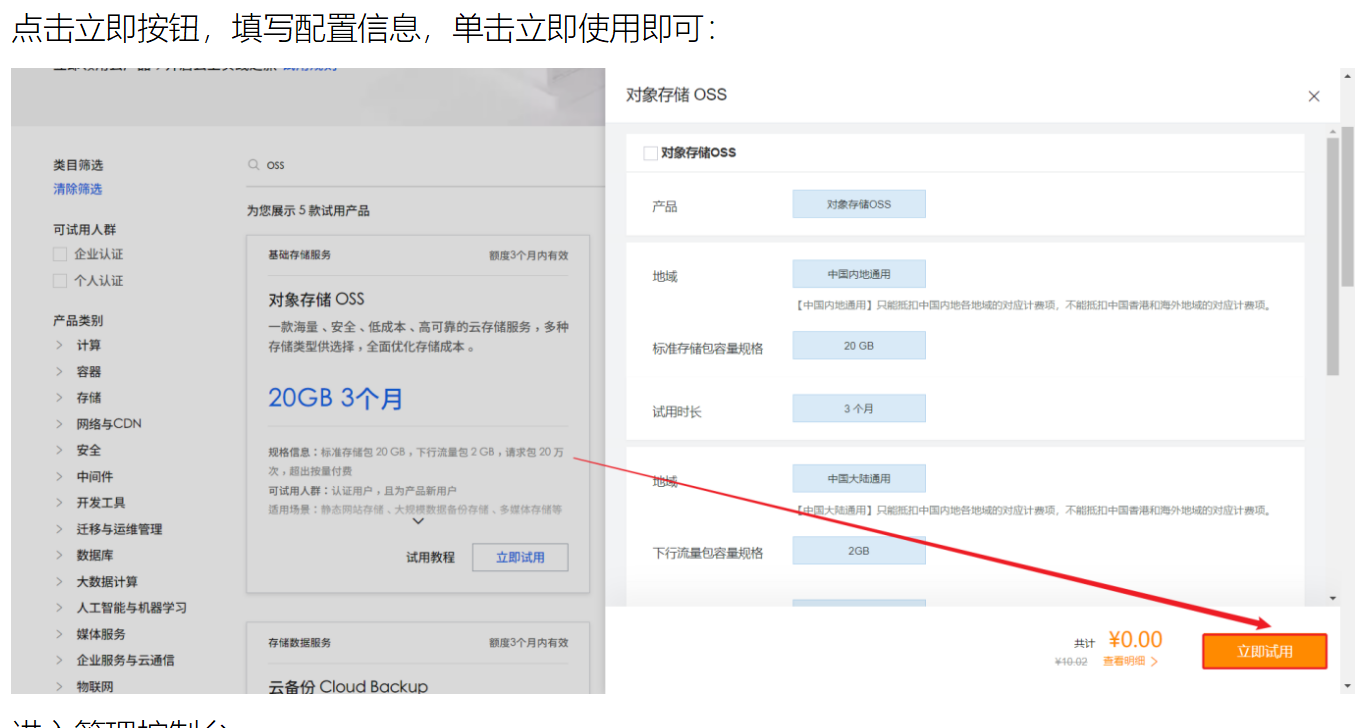Click the 基础存储服务 card label
This screenshot has height=728, width=1363.
point(299,255)
